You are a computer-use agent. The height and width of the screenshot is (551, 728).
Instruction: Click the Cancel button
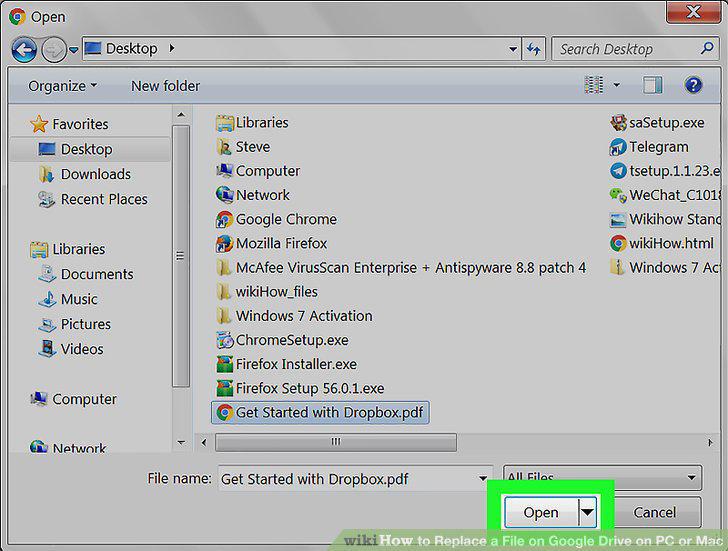click(655, 512)
